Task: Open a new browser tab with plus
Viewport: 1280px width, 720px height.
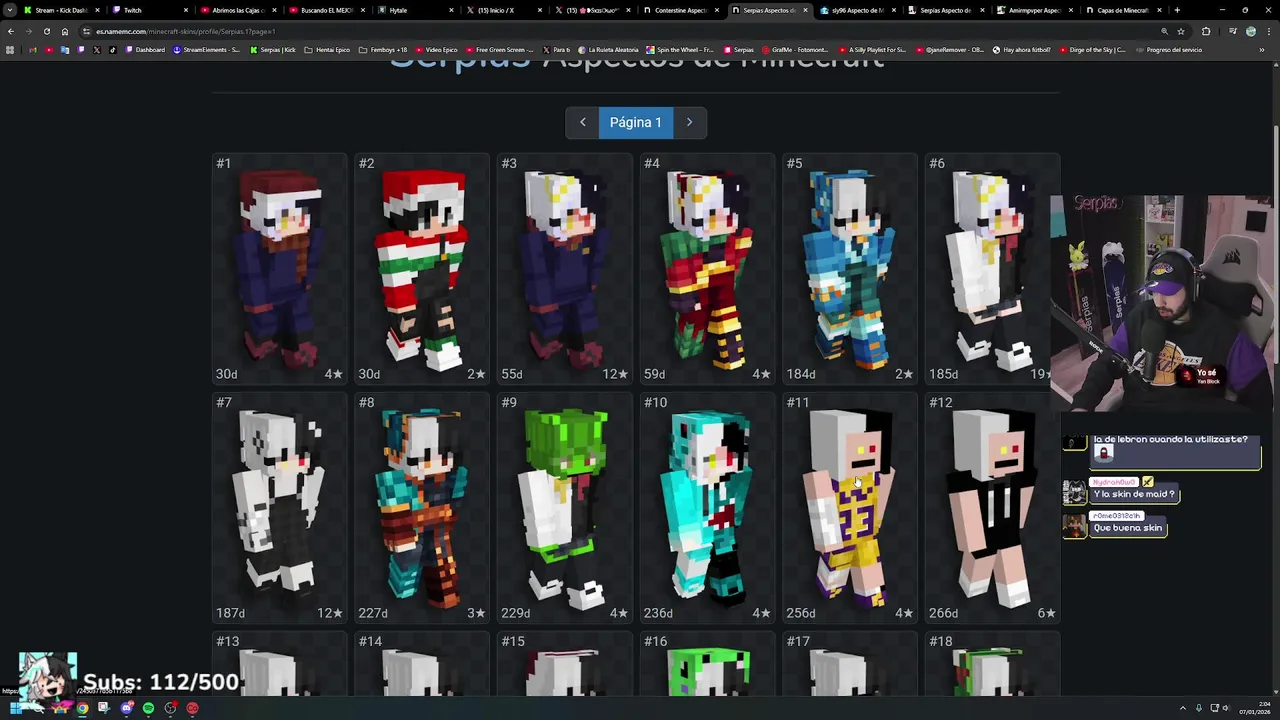Action: (x=1177, y=10)
